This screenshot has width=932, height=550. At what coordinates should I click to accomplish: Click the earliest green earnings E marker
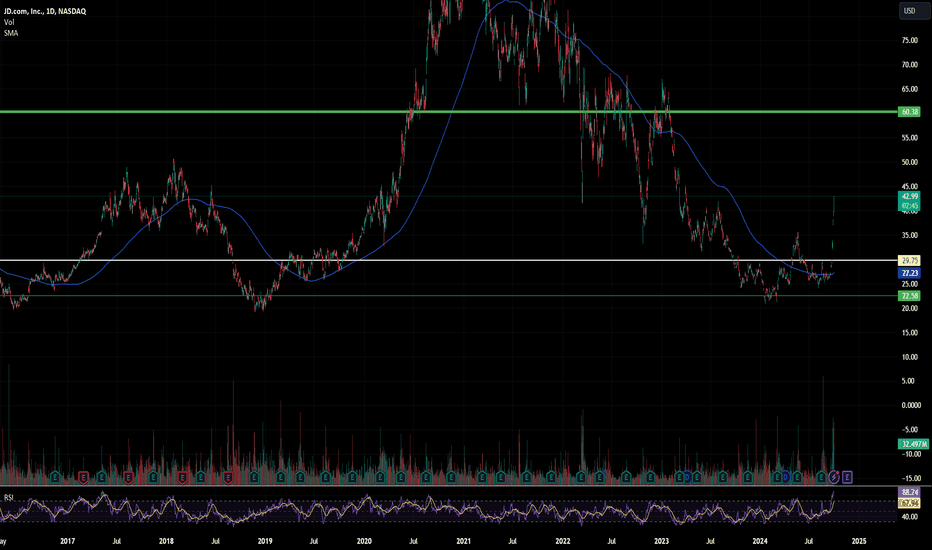point(55,477)
